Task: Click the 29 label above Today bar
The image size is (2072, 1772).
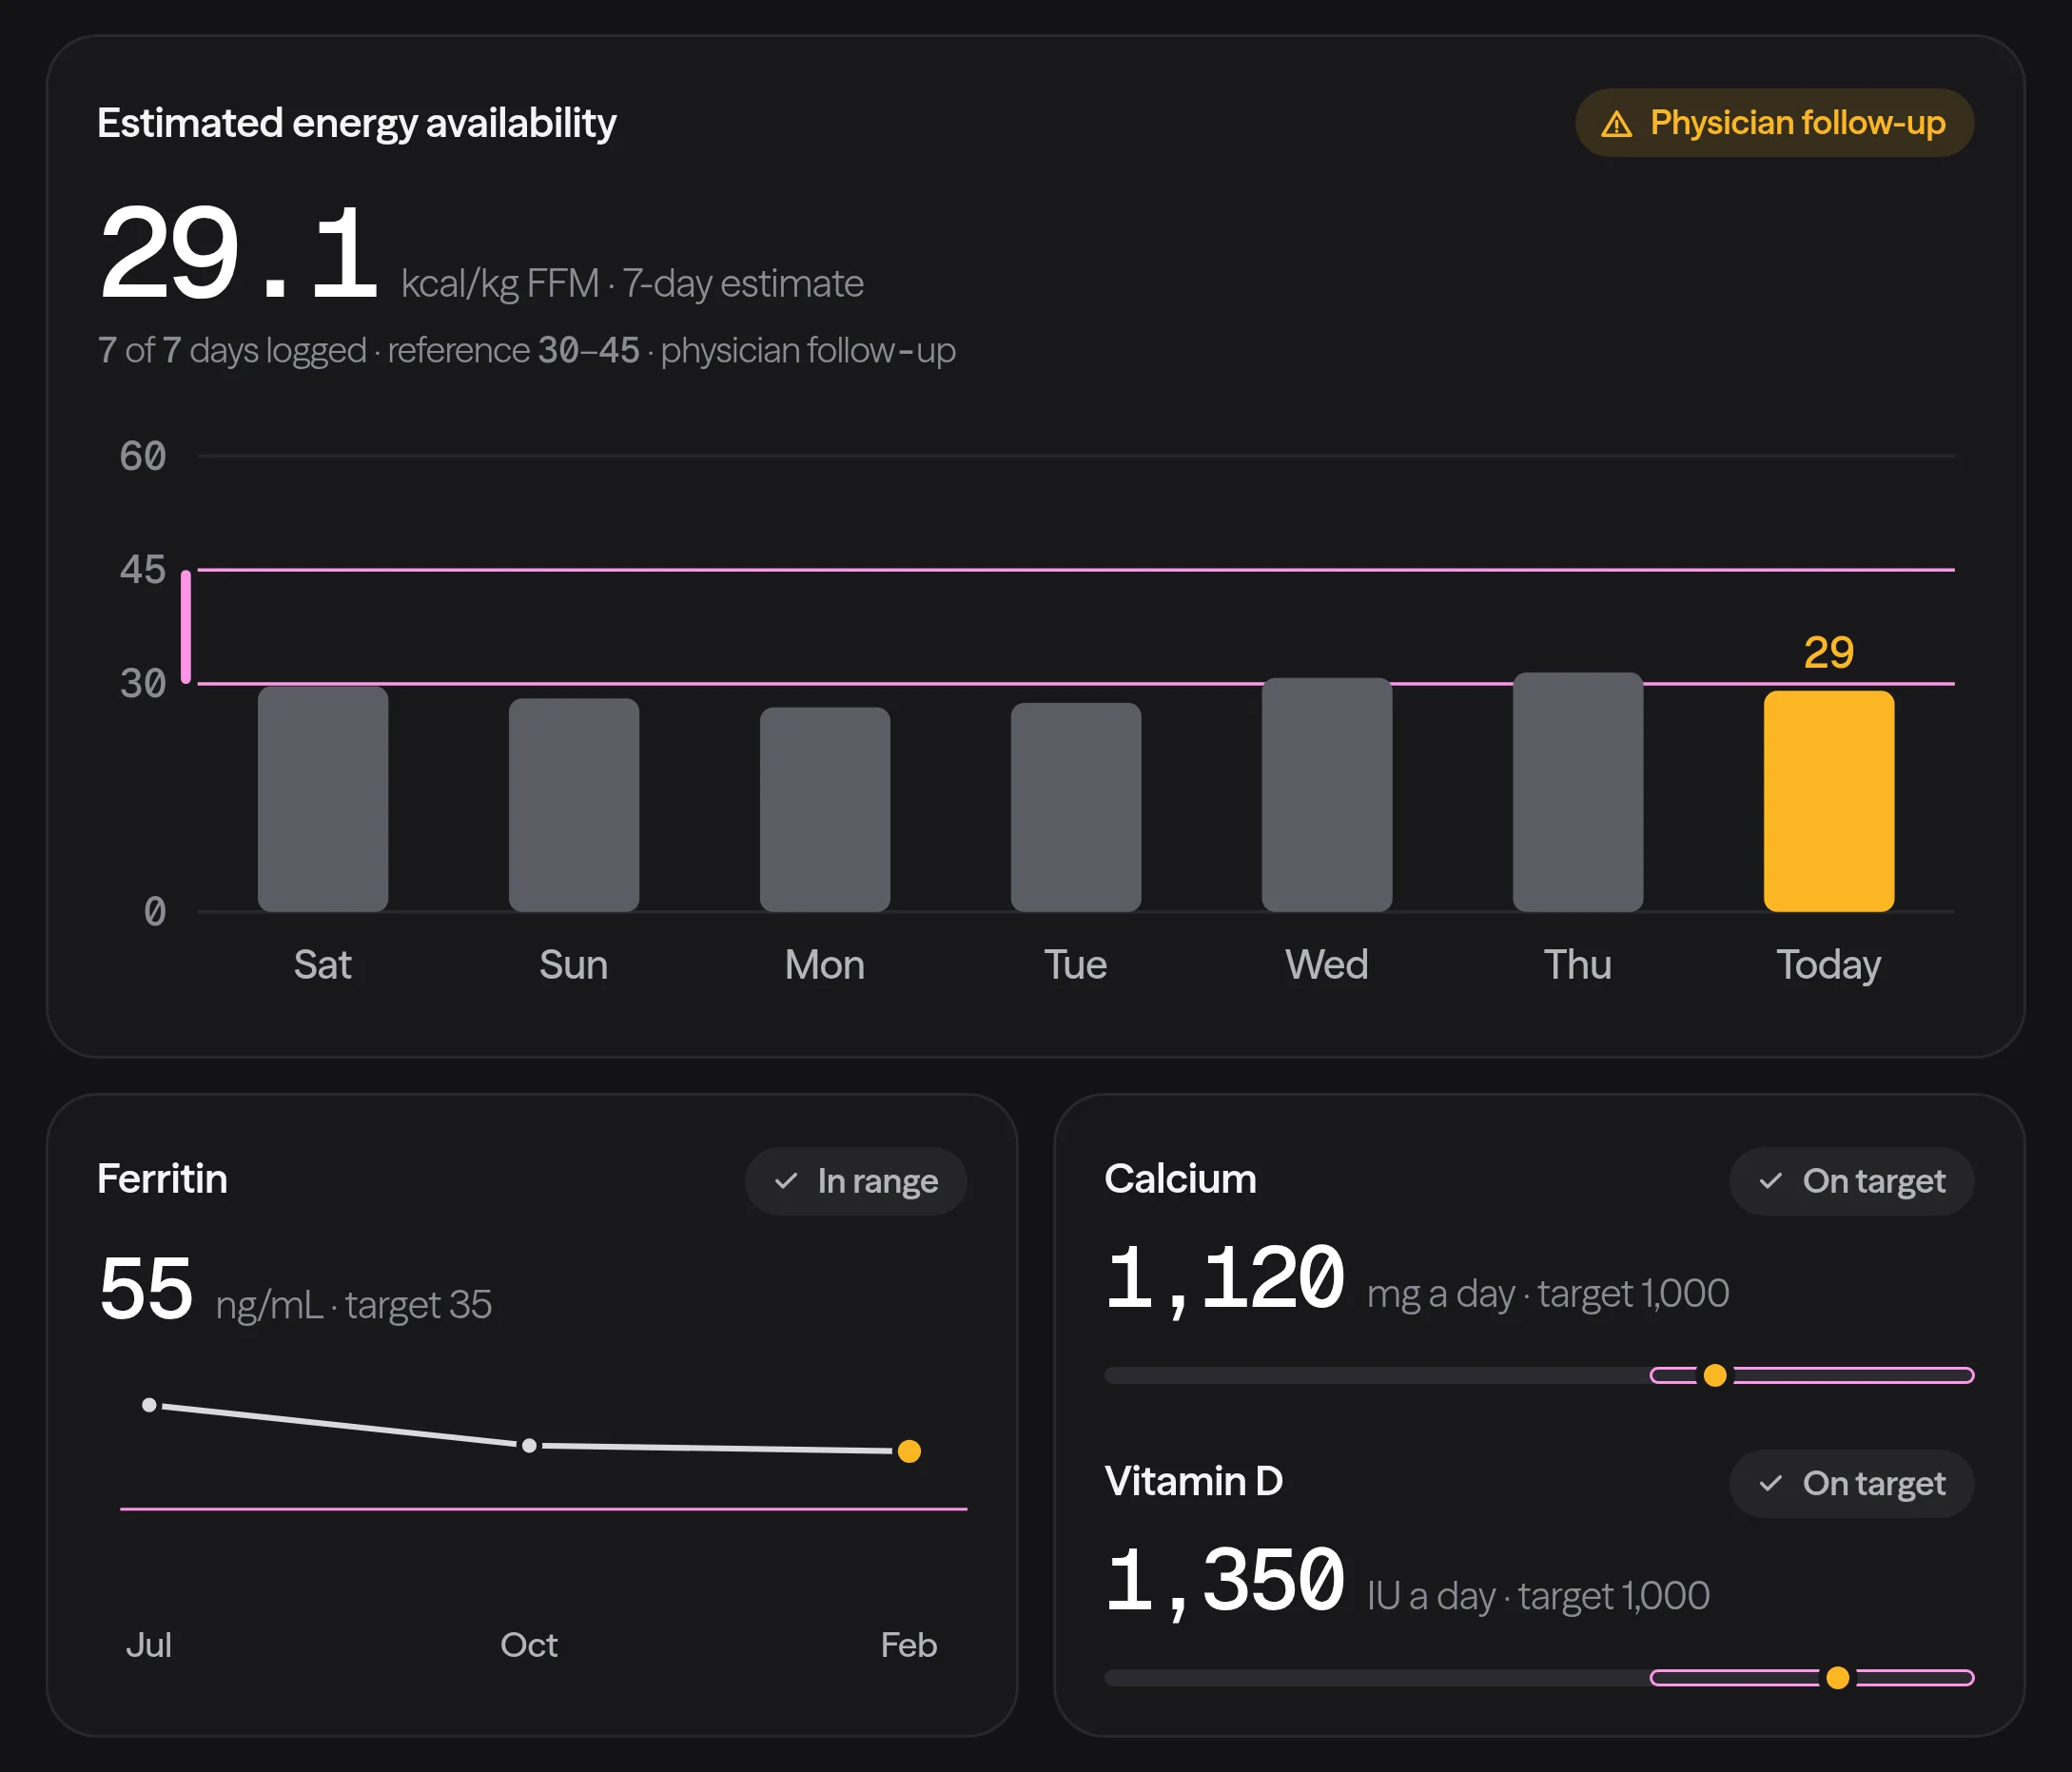Action: tap(1829, 653)
